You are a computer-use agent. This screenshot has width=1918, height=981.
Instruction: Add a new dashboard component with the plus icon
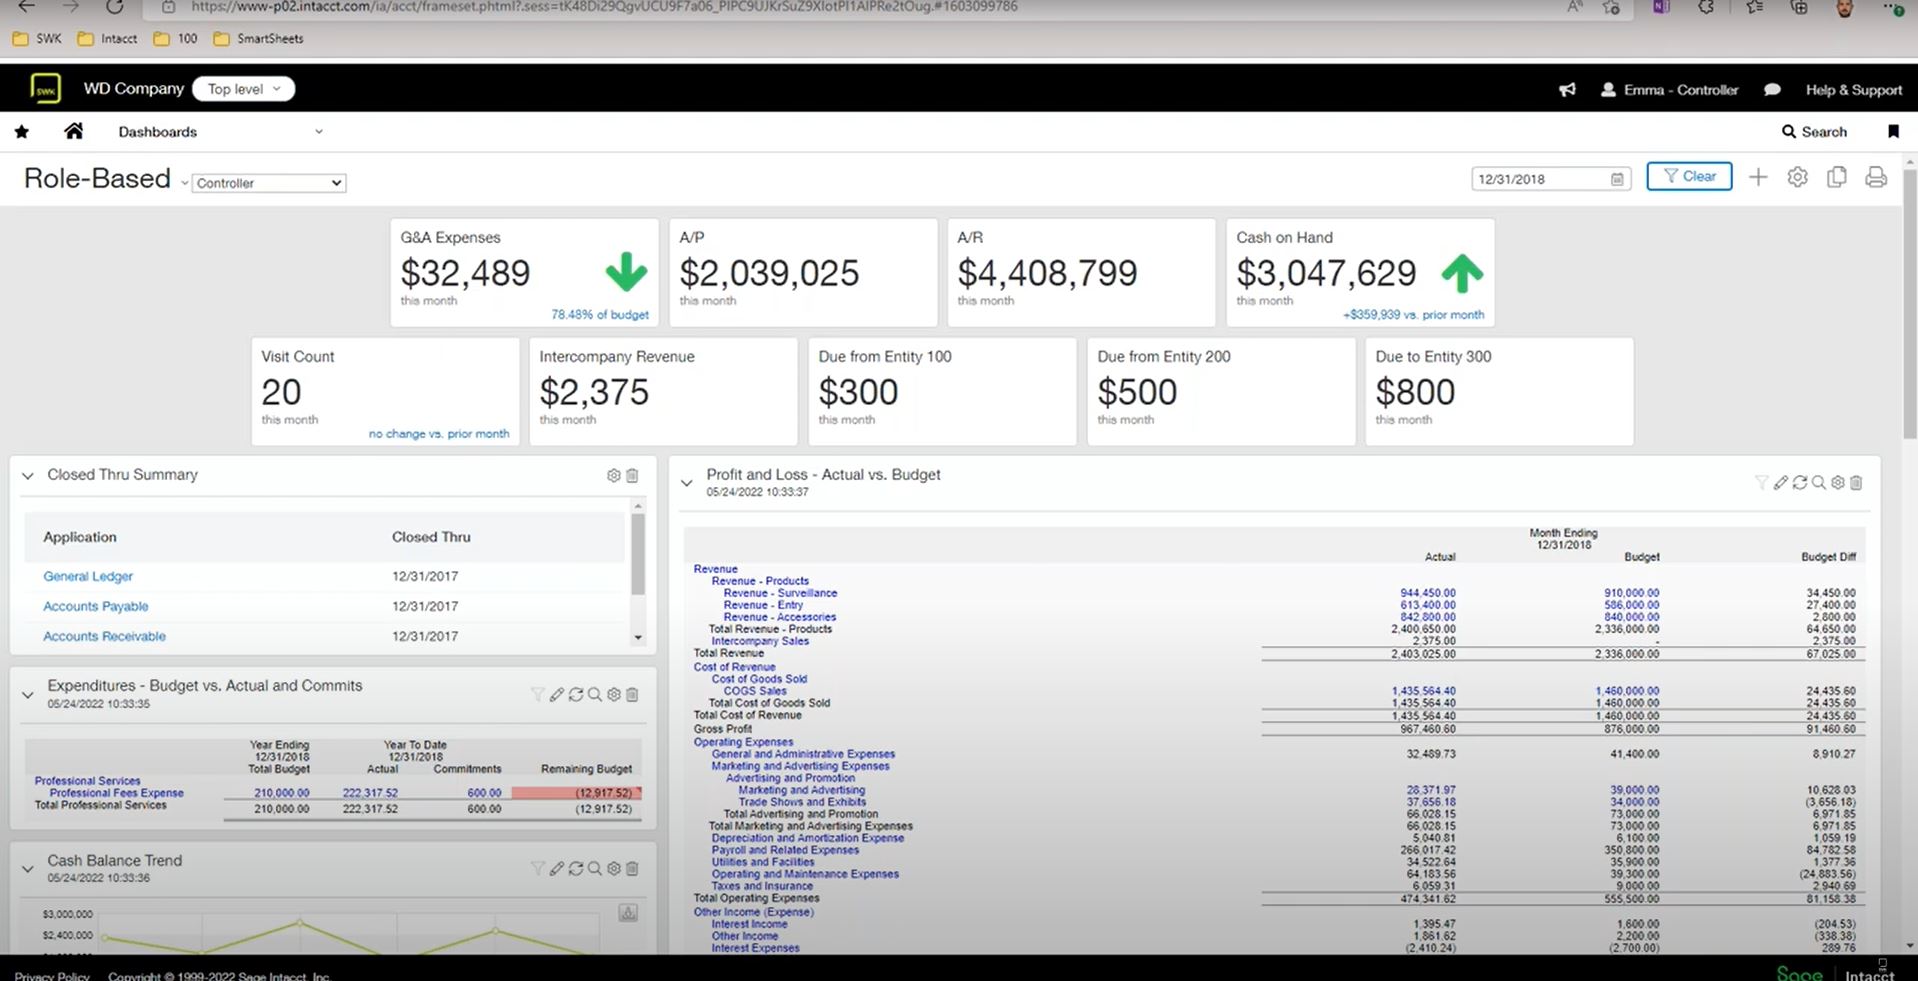[1758, 177]
